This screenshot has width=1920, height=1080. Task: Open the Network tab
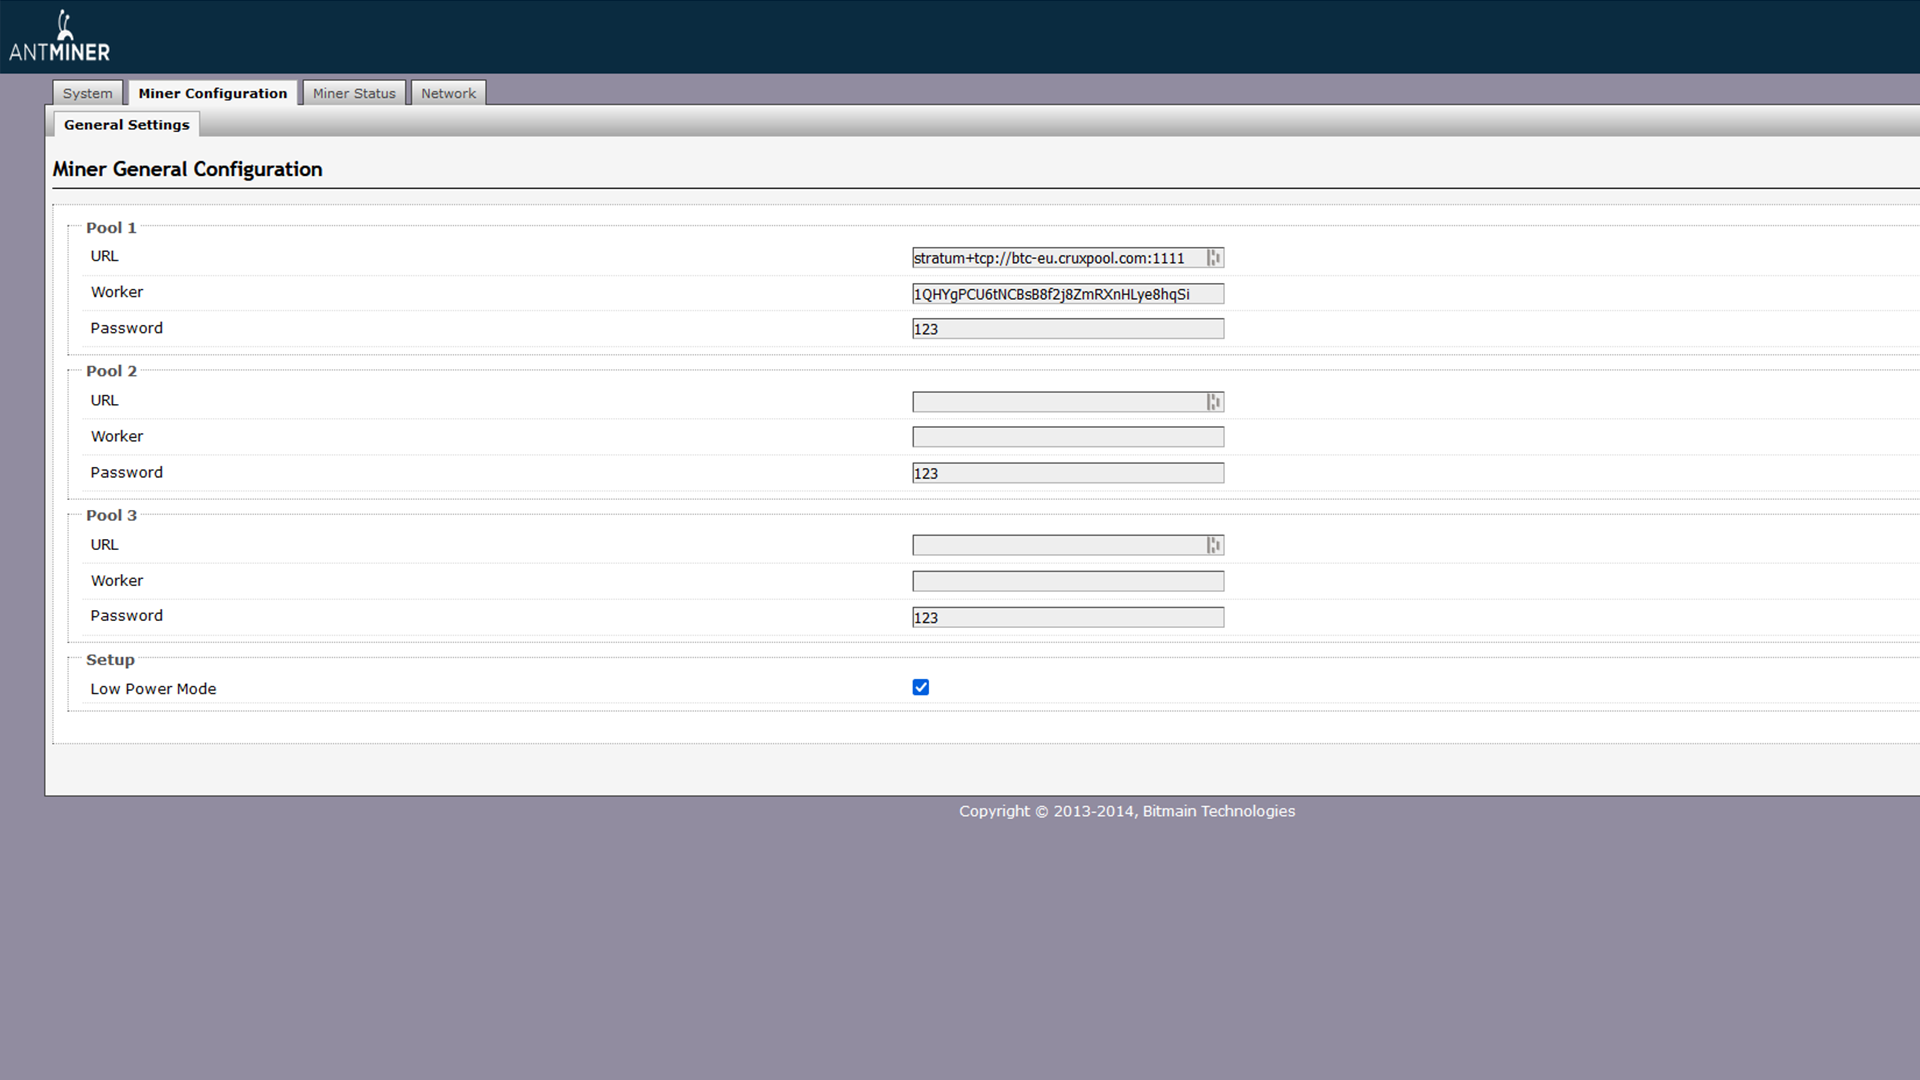tap(448, 93)
